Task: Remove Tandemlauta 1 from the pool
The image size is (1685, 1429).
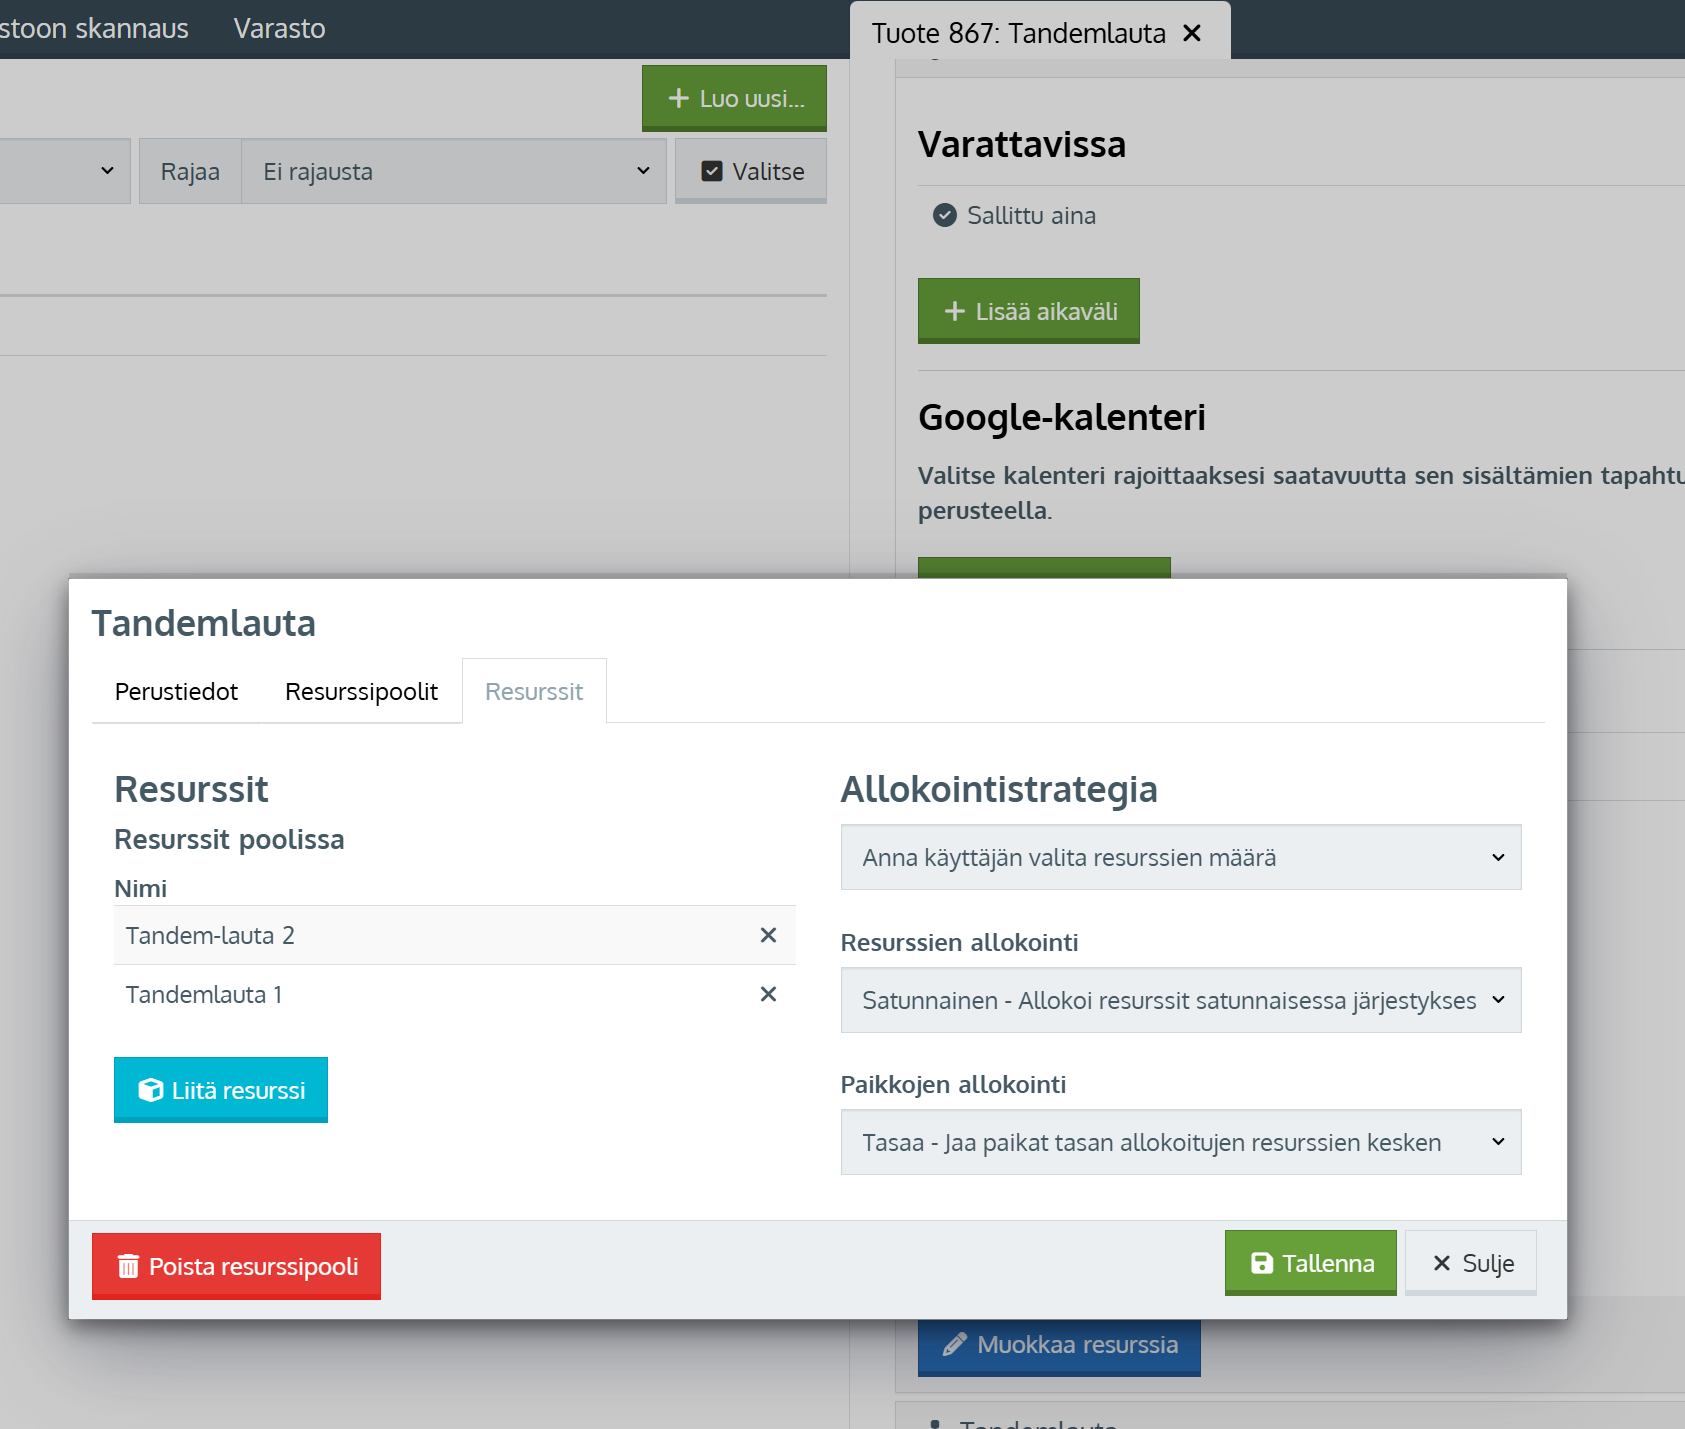Action: pyautogui.click(x=768, y=994)
